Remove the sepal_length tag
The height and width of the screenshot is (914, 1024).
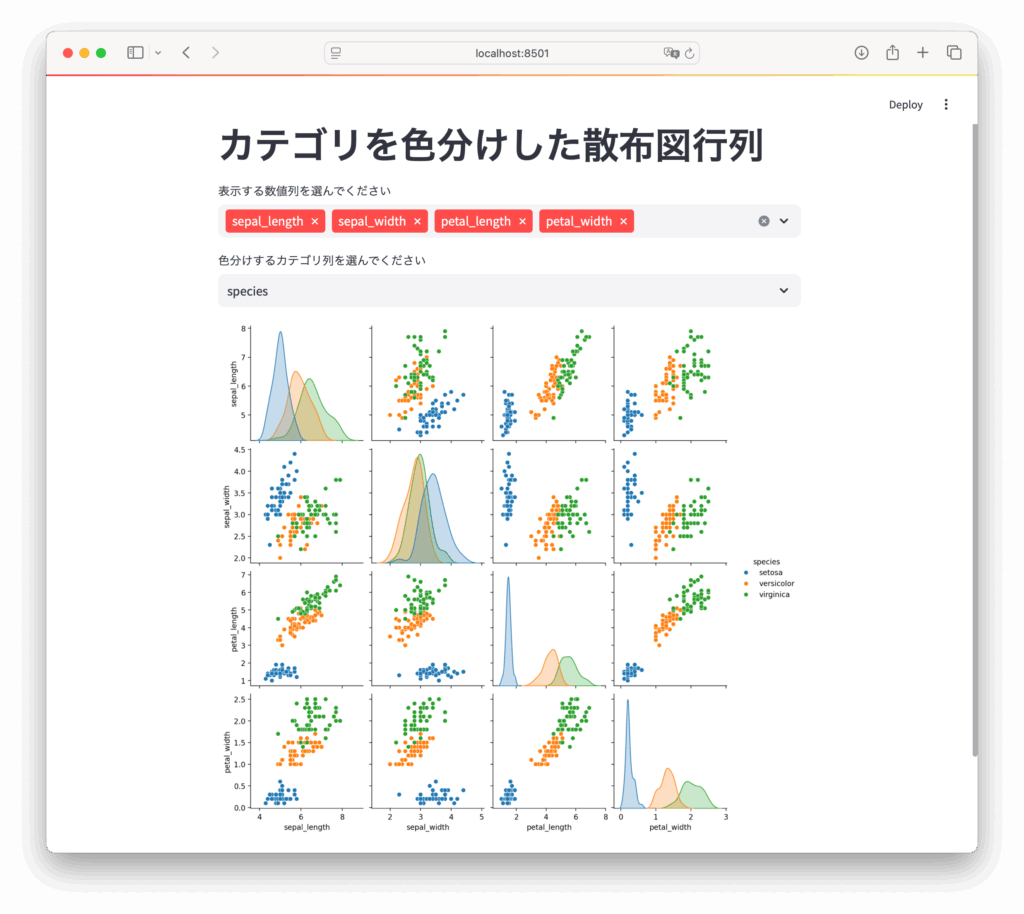point(315,222)
